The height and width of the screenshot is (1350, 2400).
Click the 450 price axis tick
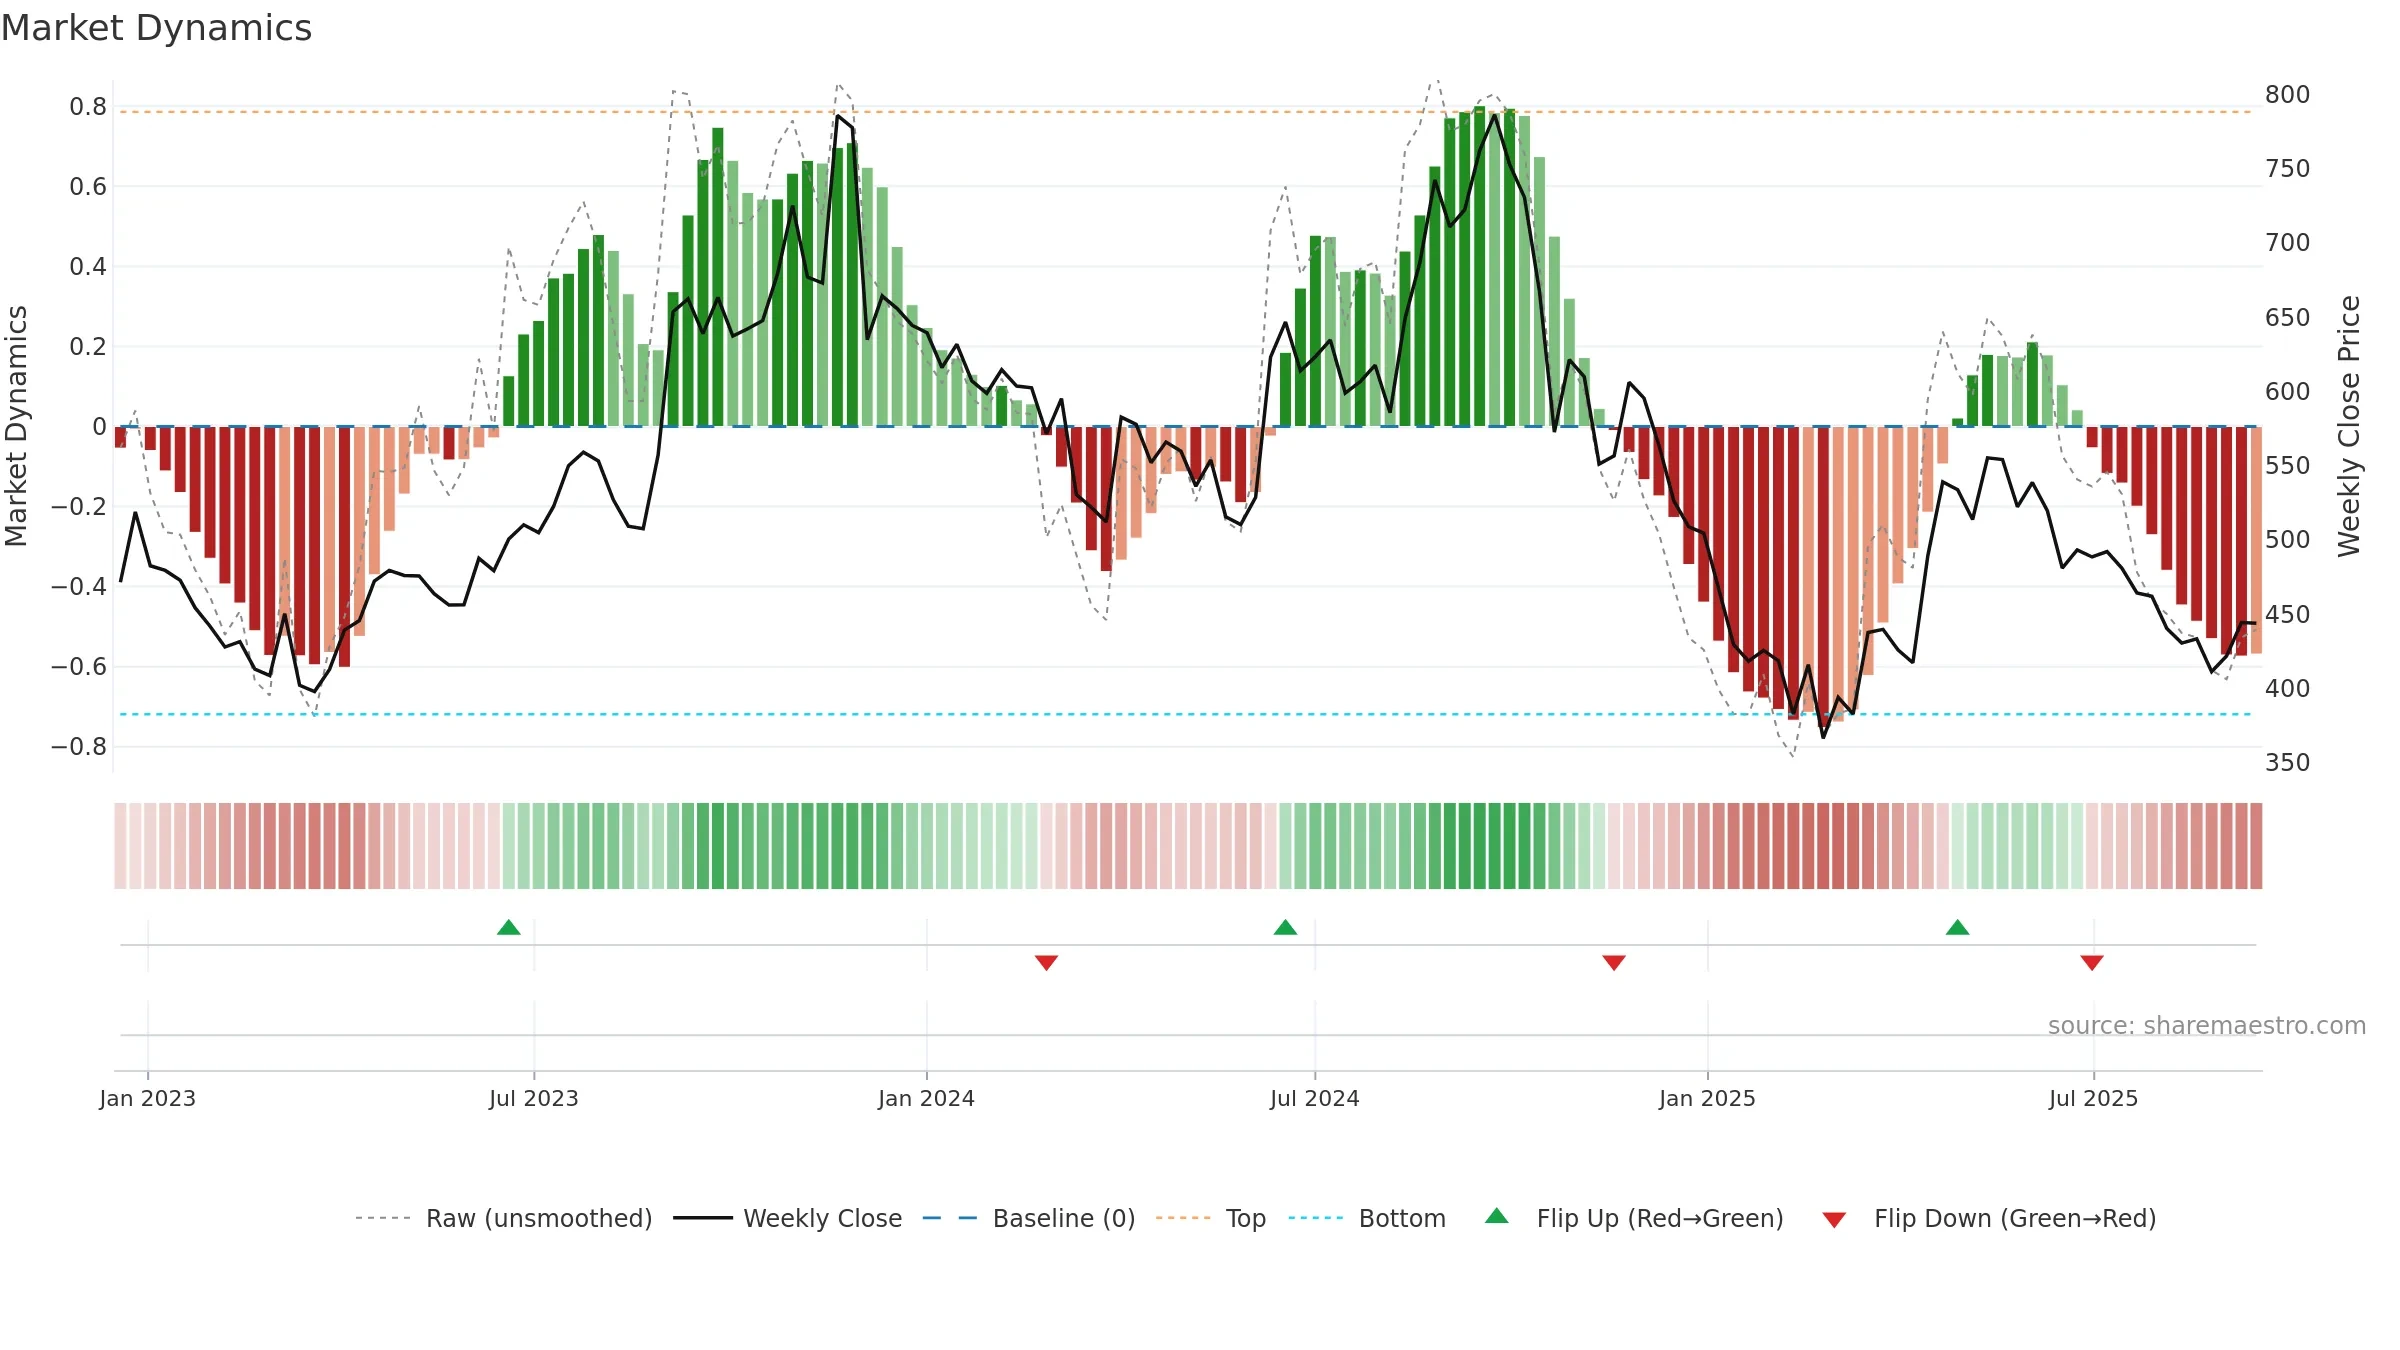[2288, 614]
